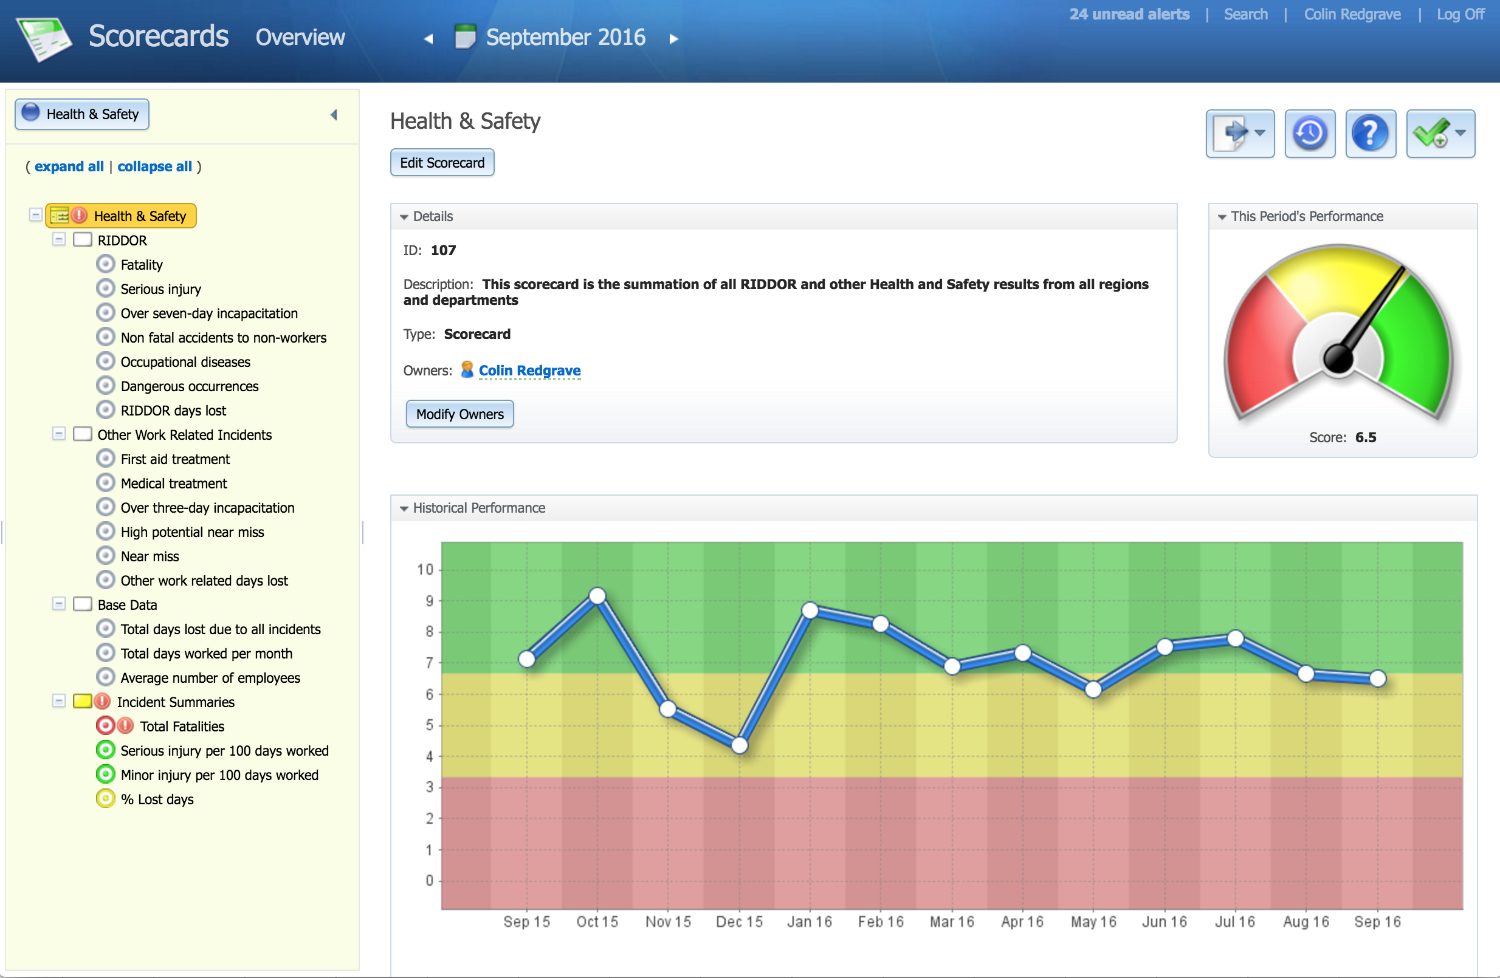The width and height of the screenshot is (1500, 978).
Task: Open the history clock toolbar button
Action: (x=1309, y=133)
